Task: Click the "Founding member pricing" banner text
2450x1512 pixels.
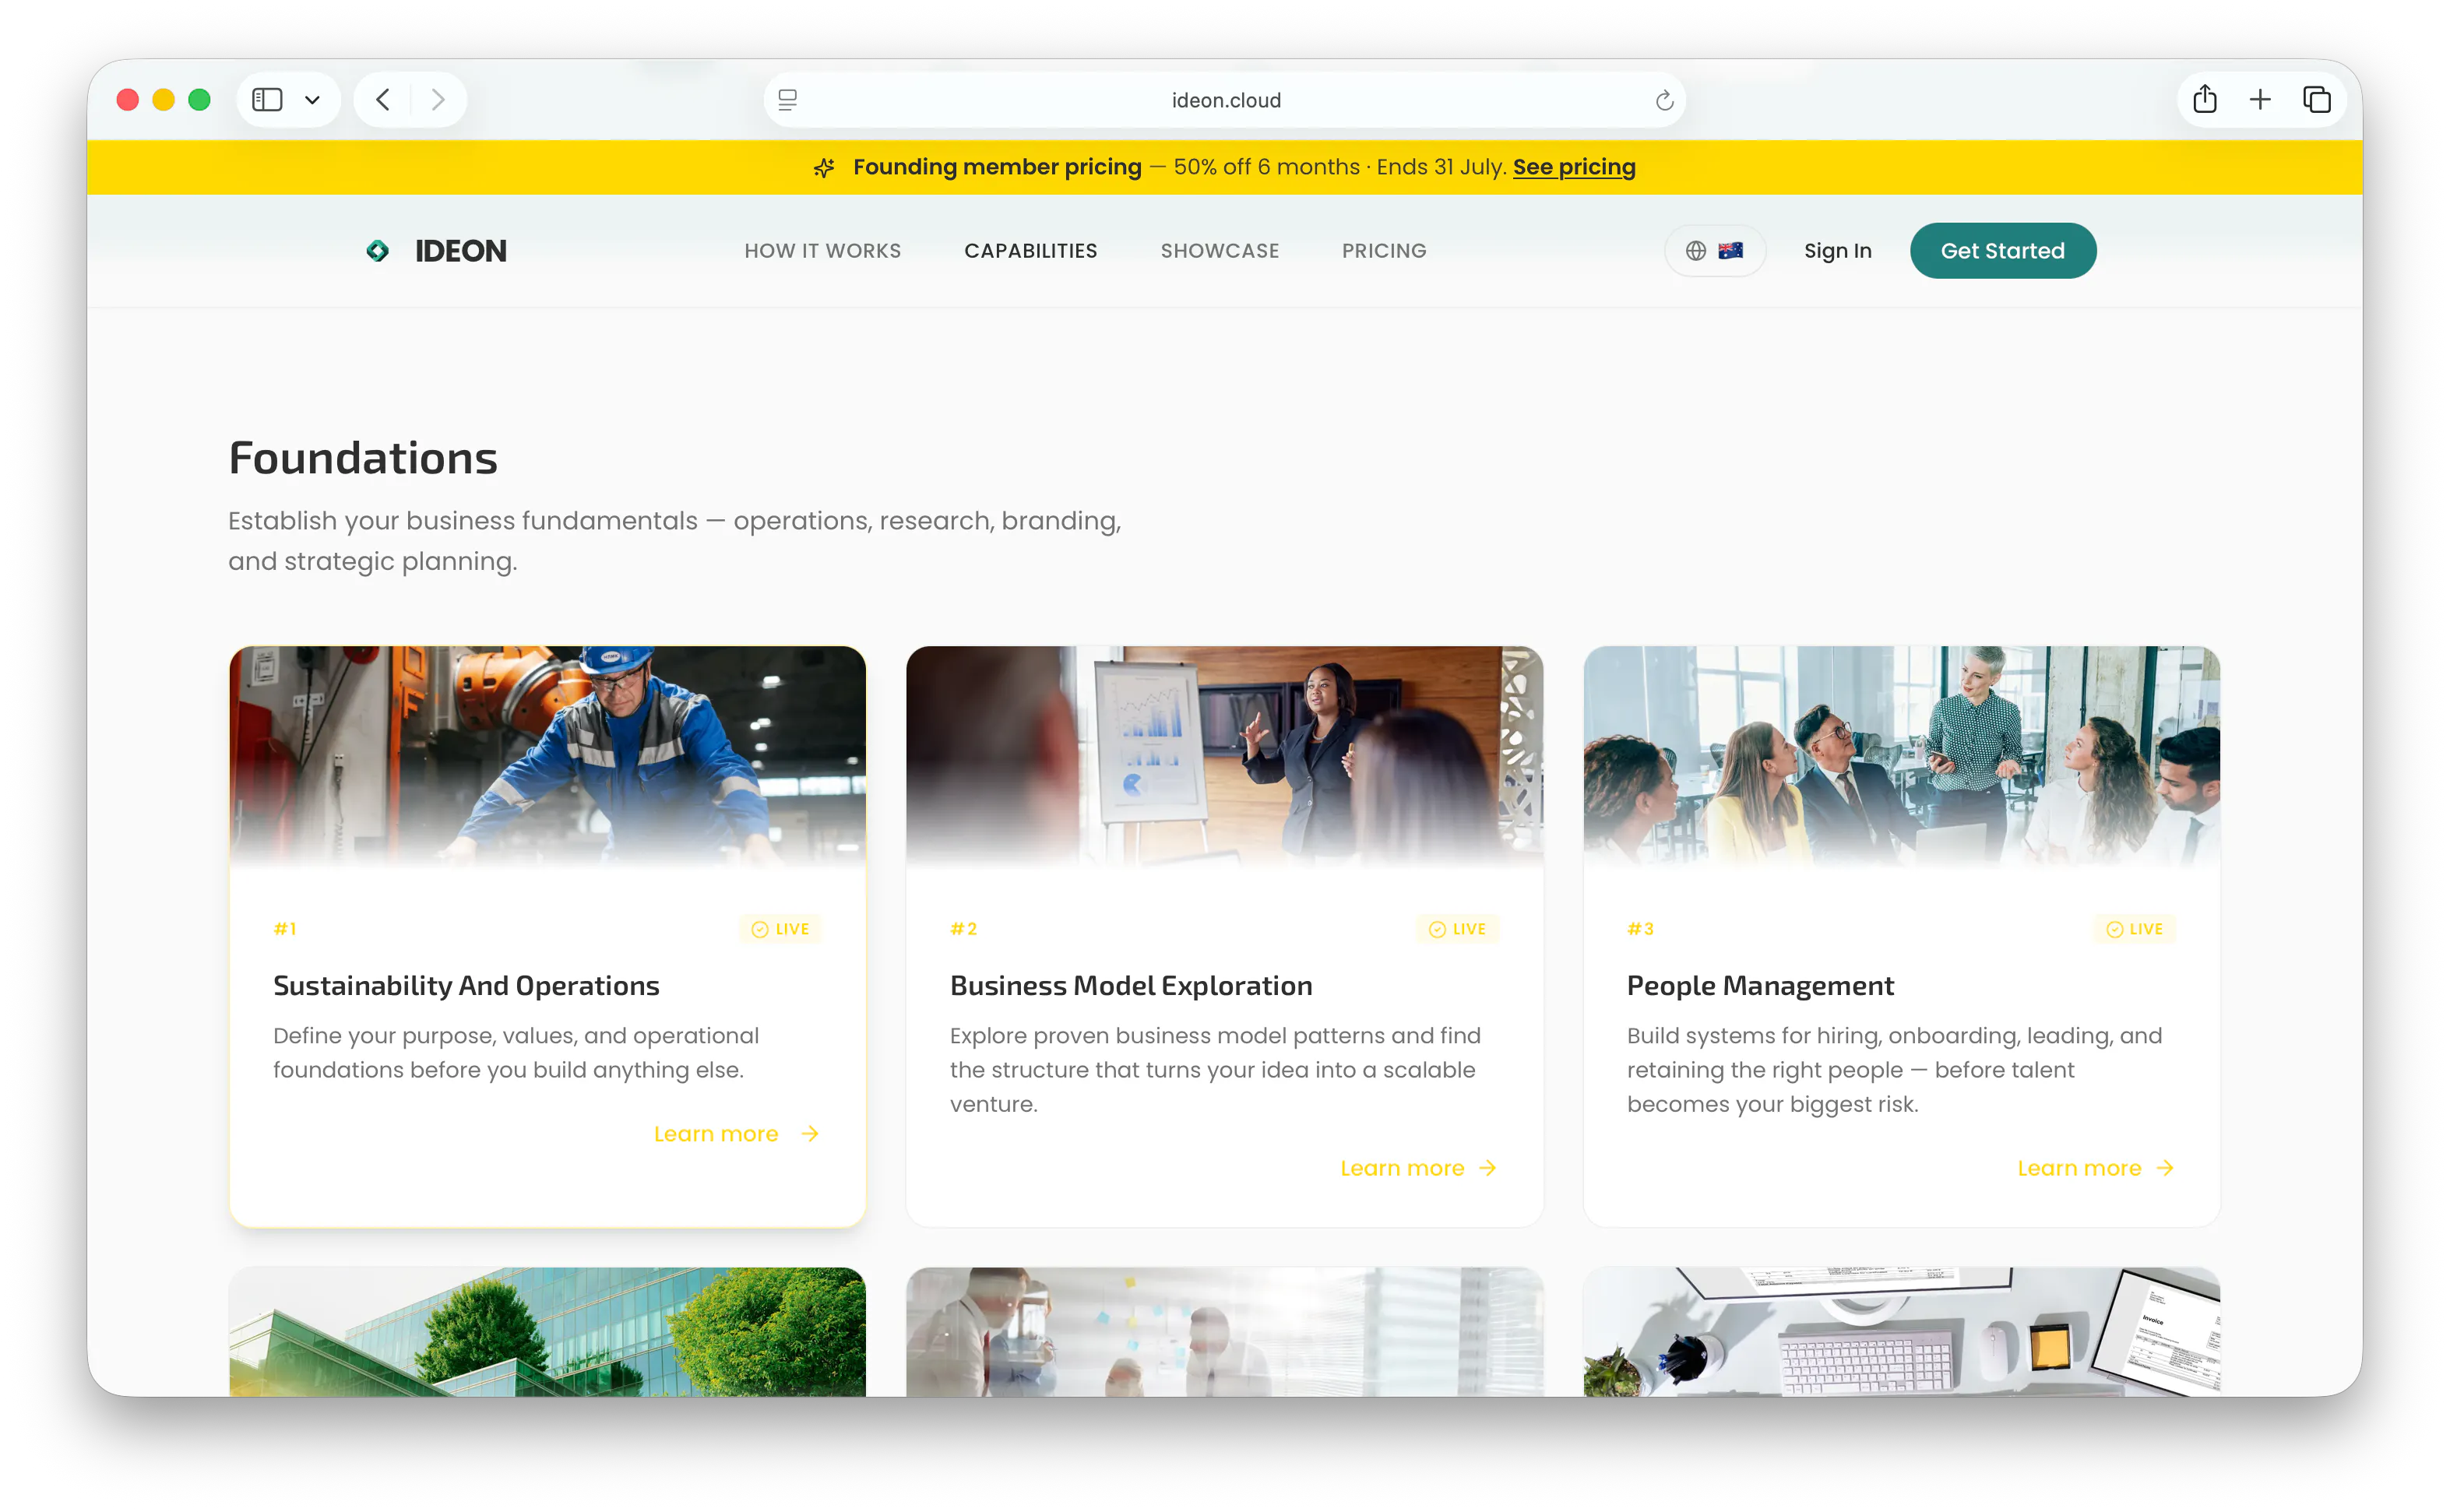Action: (x=997, y=167)
